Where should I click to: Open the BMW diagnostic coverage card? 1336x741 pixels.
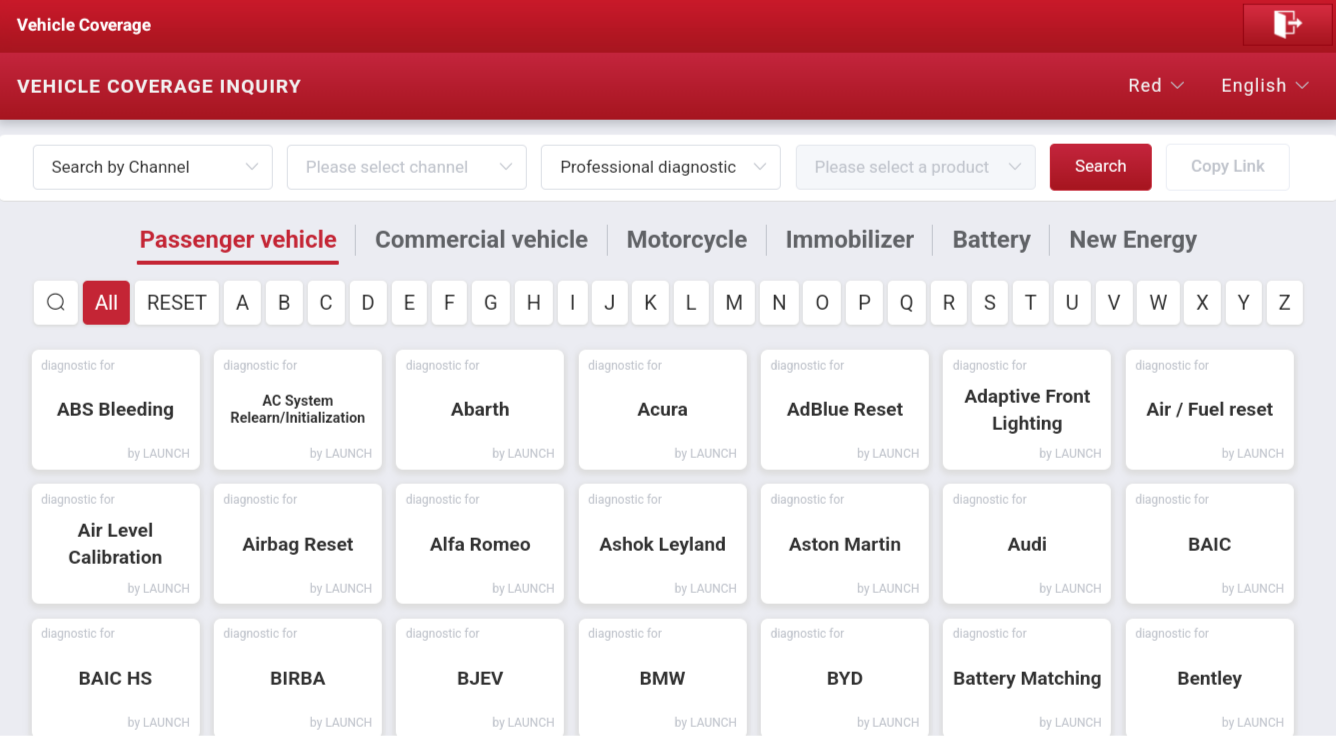[662, 678]
